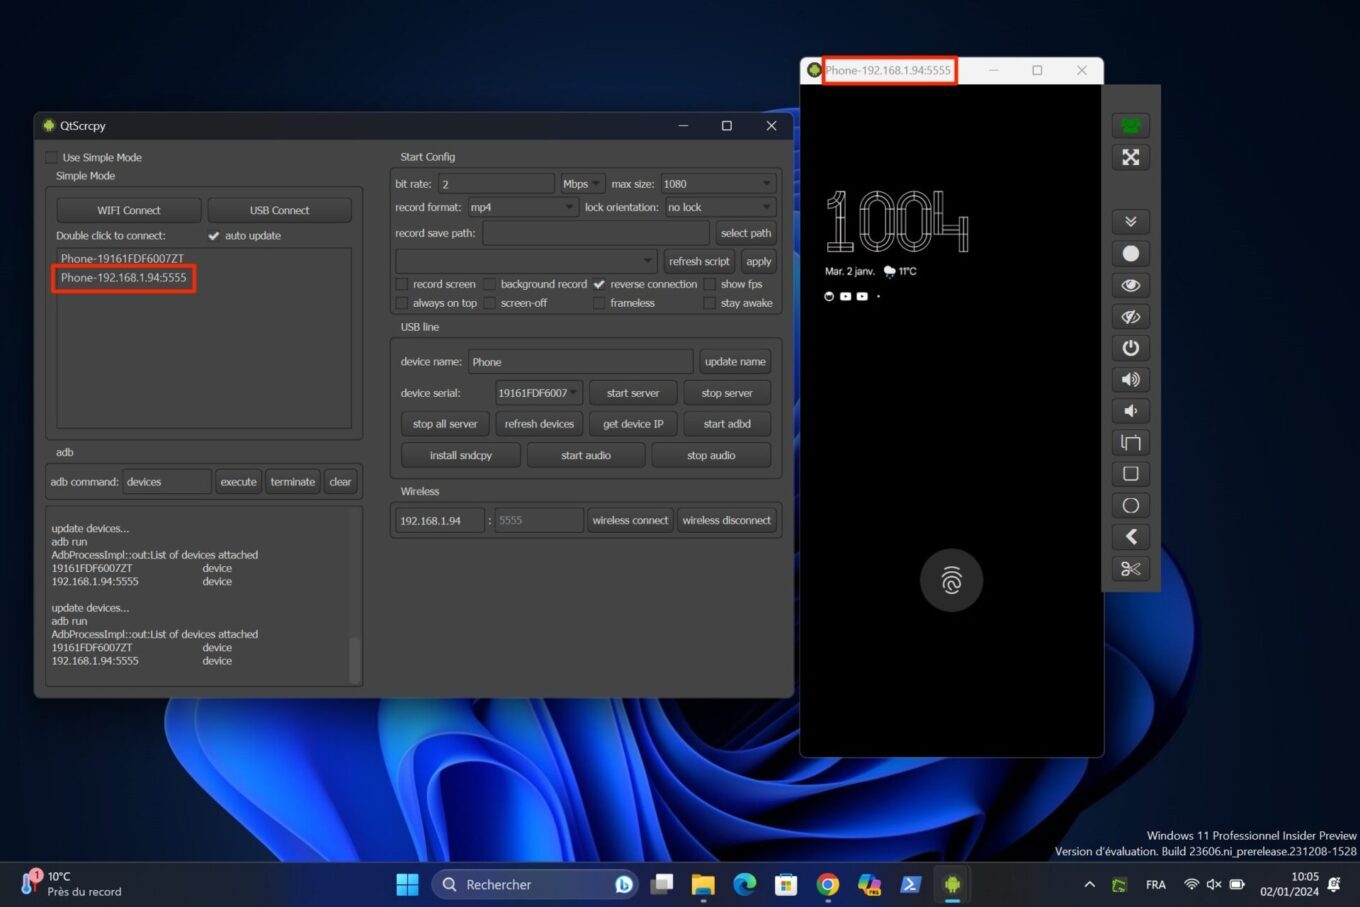Lower volume with the quiet speaker icon
The image size is (1360, 907).
[x=1130, y=411]
